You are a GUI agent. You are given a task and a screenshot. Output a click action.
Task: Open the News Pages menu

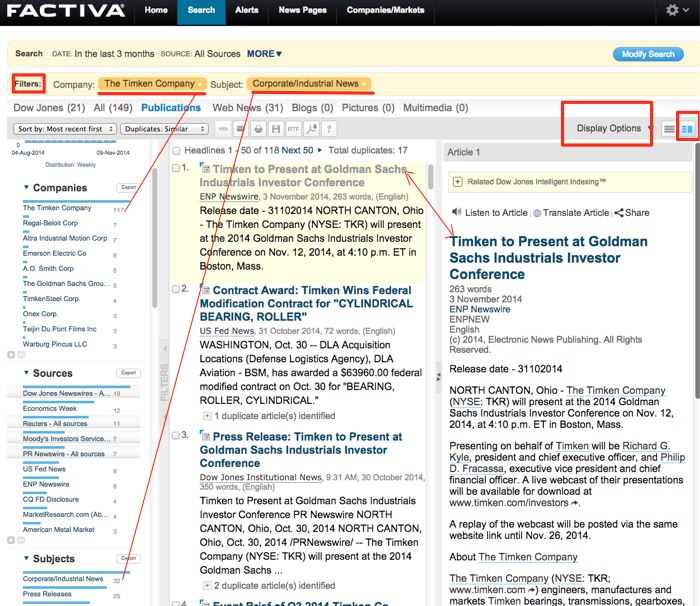(x=303, y=10)
